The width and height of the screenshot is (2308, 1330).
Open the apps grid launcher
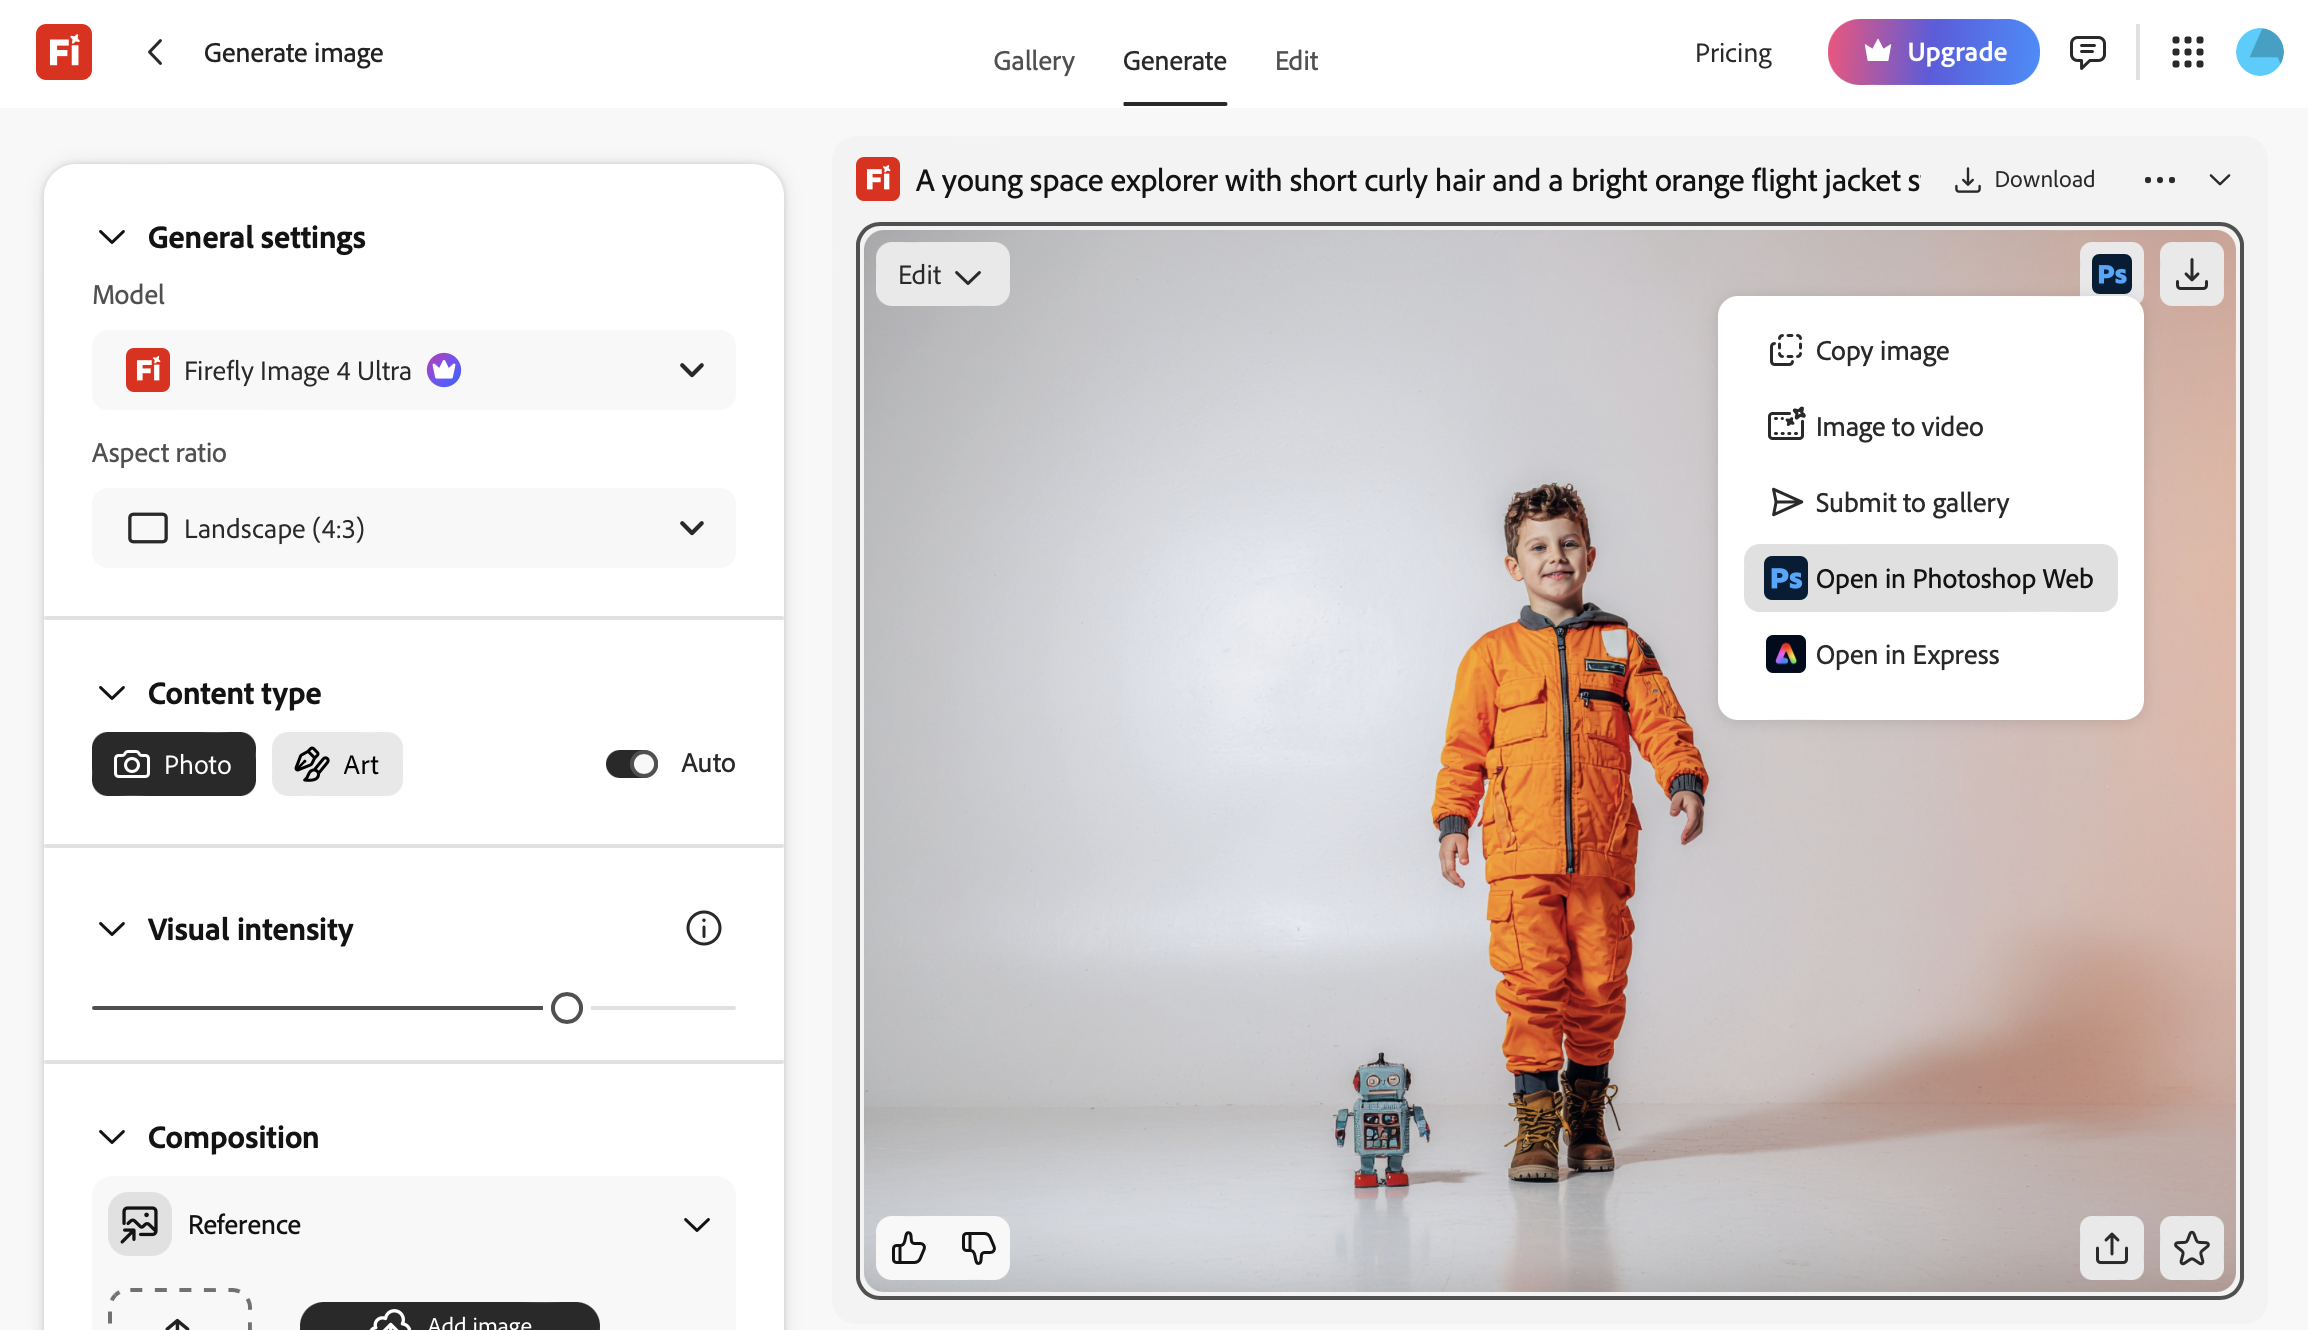pos(2187,52)
